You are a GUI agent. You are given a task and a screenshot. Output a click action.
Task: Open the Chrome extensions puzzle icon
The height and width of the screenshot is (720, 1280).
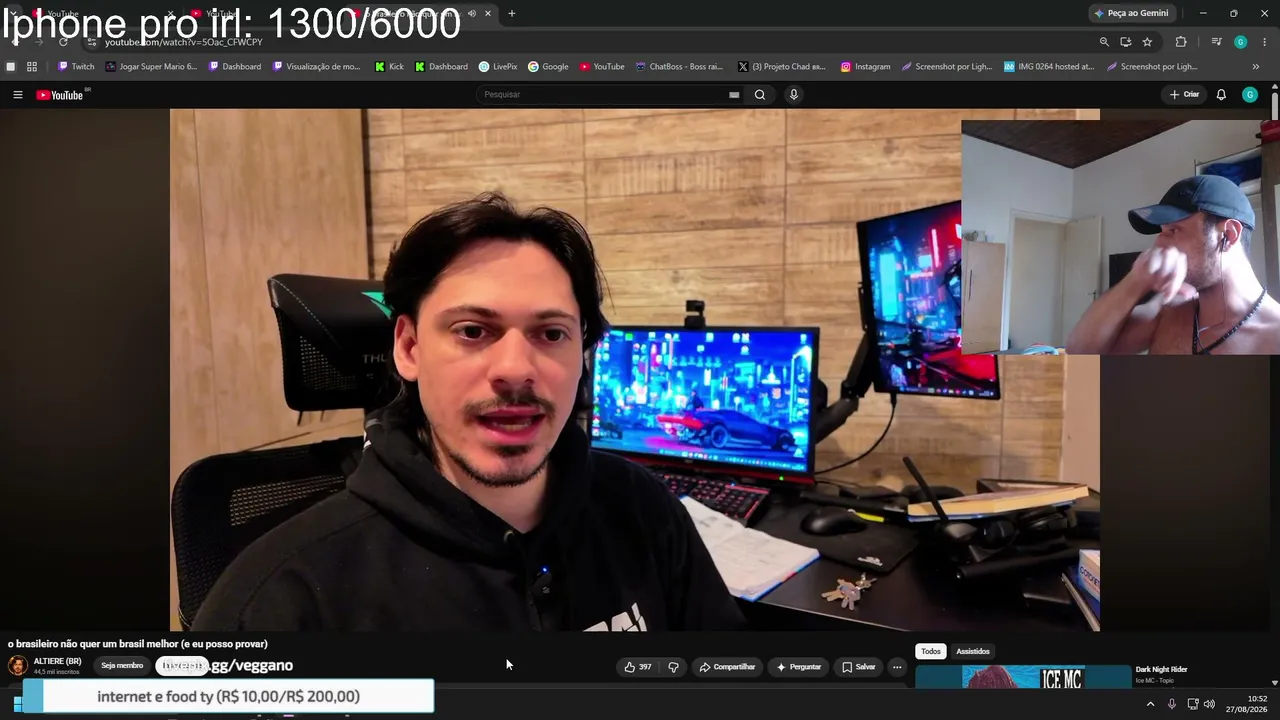click(x=1181, y=42)
